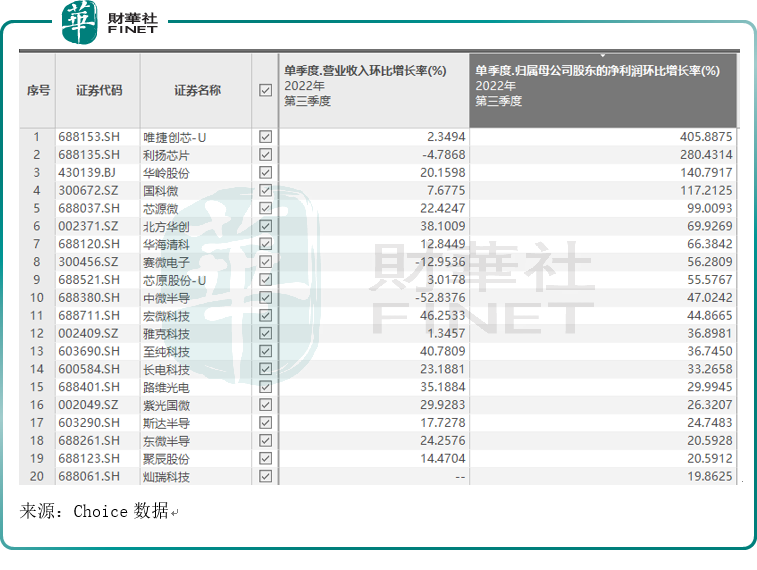Select security code 688120.SH
This screenshot has height=570, width=757.
click(x=89, y=244)
